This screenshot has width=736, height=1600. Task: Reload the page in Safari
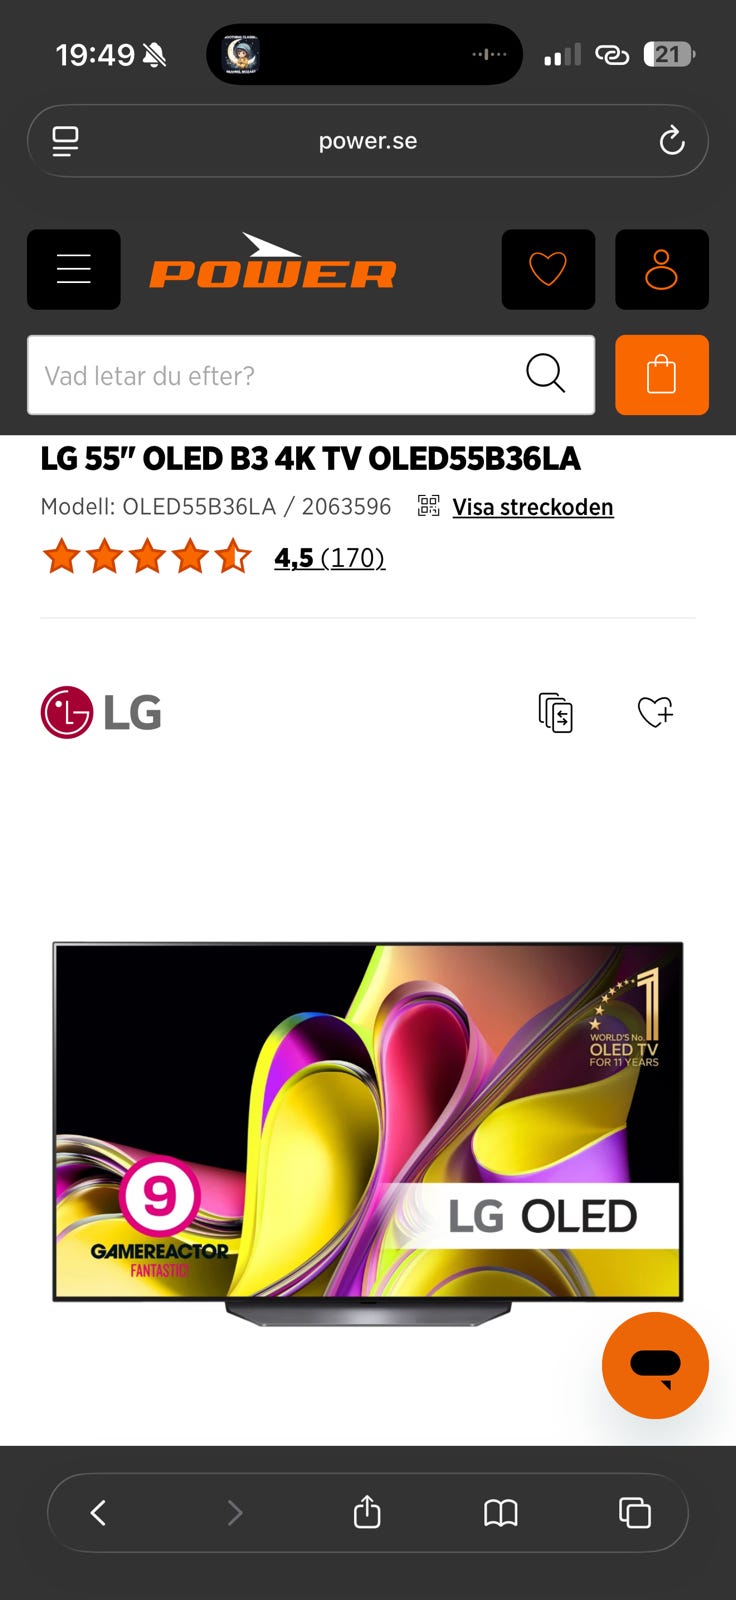[x=672, y=141]
